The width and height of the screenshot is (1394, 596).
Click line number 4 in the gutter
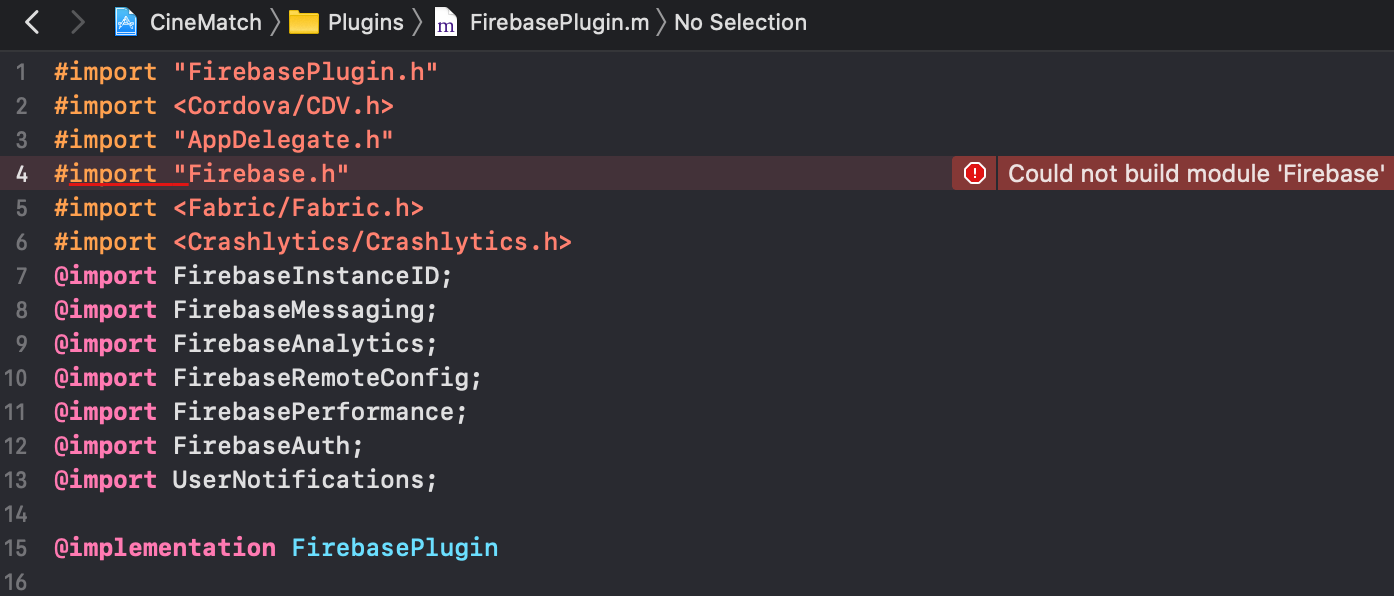click(x=22, y=174)
